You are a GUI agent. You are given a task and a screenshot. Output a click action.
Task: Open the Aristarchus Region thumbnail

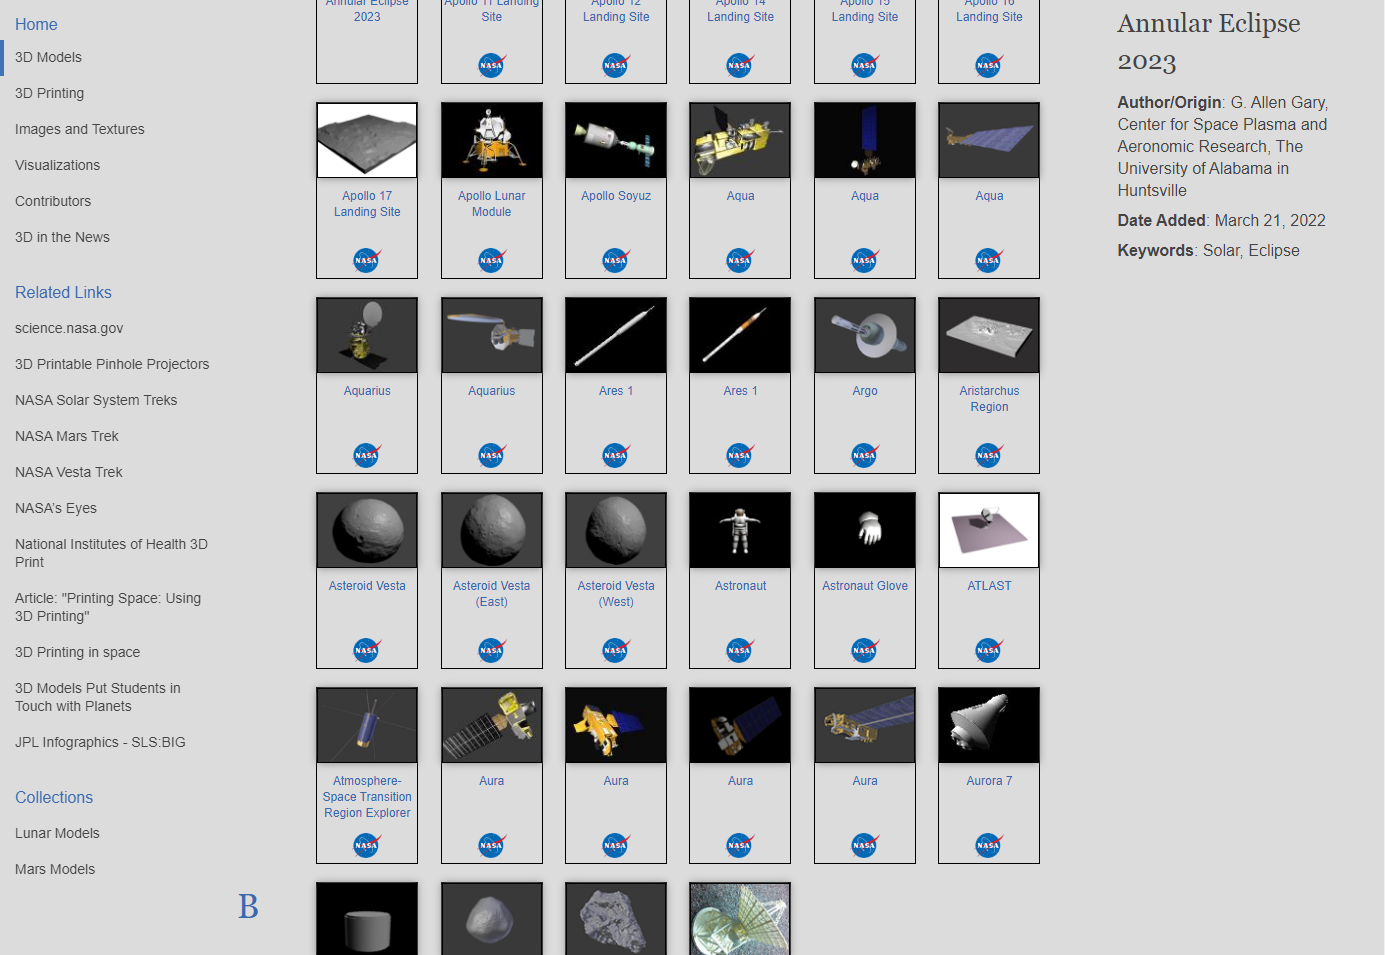point(988,335)
